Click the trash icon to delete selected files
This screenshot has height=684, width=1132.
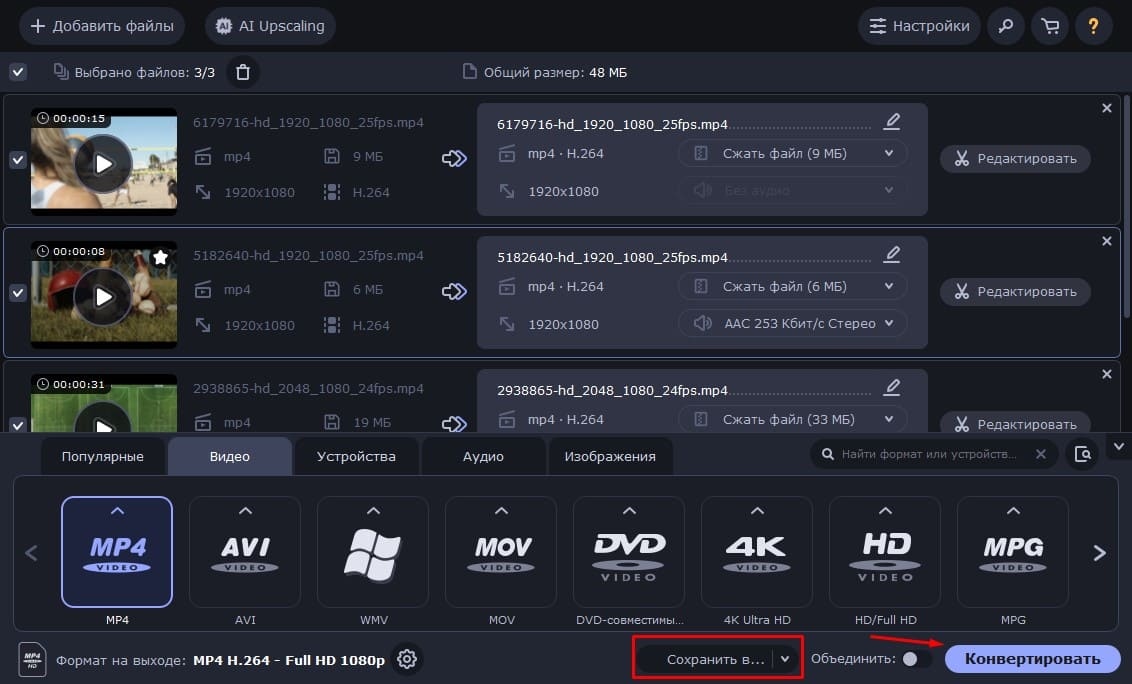[x=242, y=72]
